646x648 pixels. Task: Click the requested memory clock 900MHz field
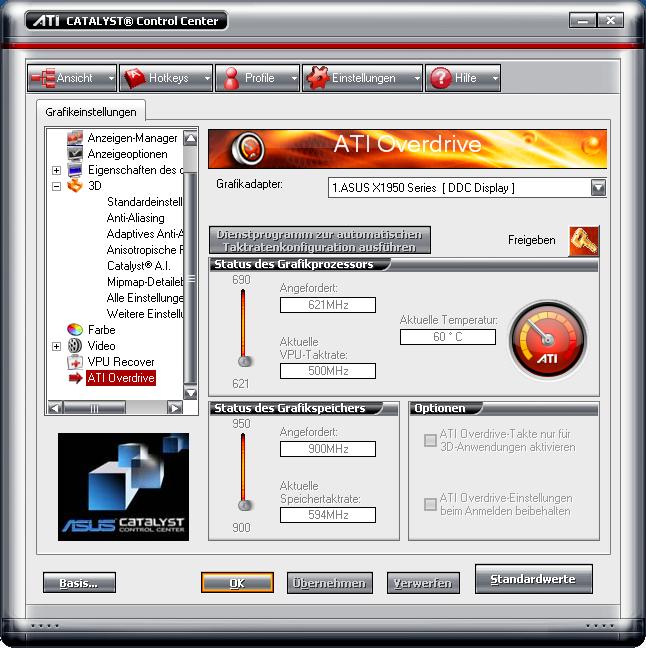point(328,449)
